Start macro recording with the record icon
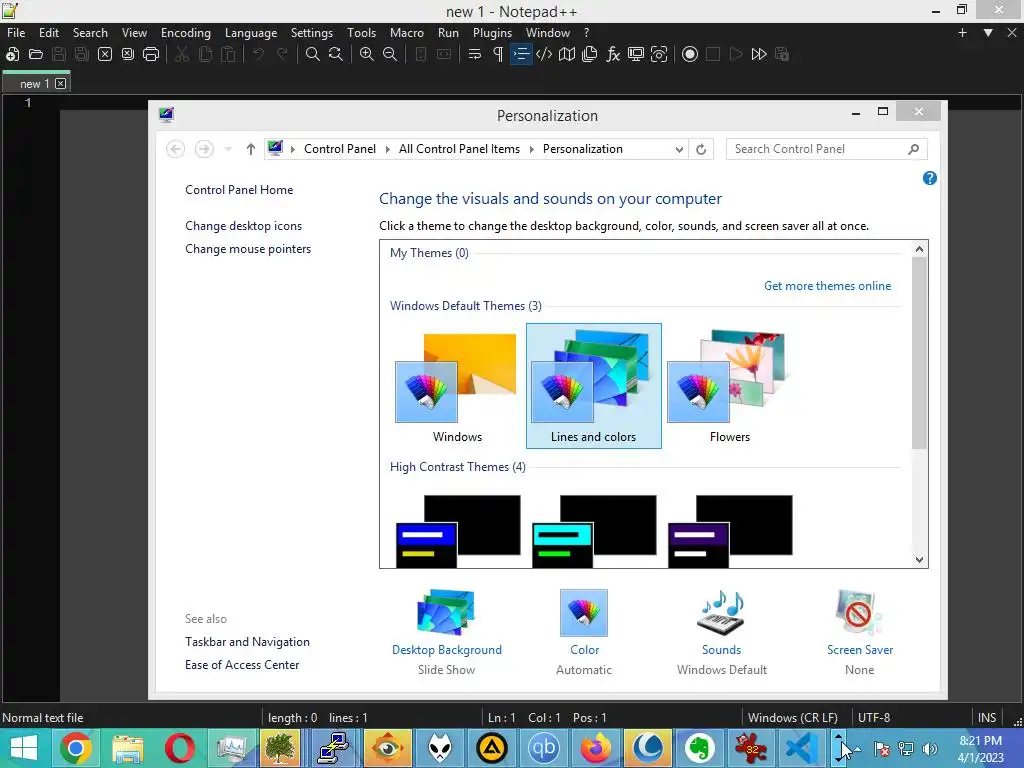Image resolution: width=1024 pixels, height=768 pixels. coord(690,54)
